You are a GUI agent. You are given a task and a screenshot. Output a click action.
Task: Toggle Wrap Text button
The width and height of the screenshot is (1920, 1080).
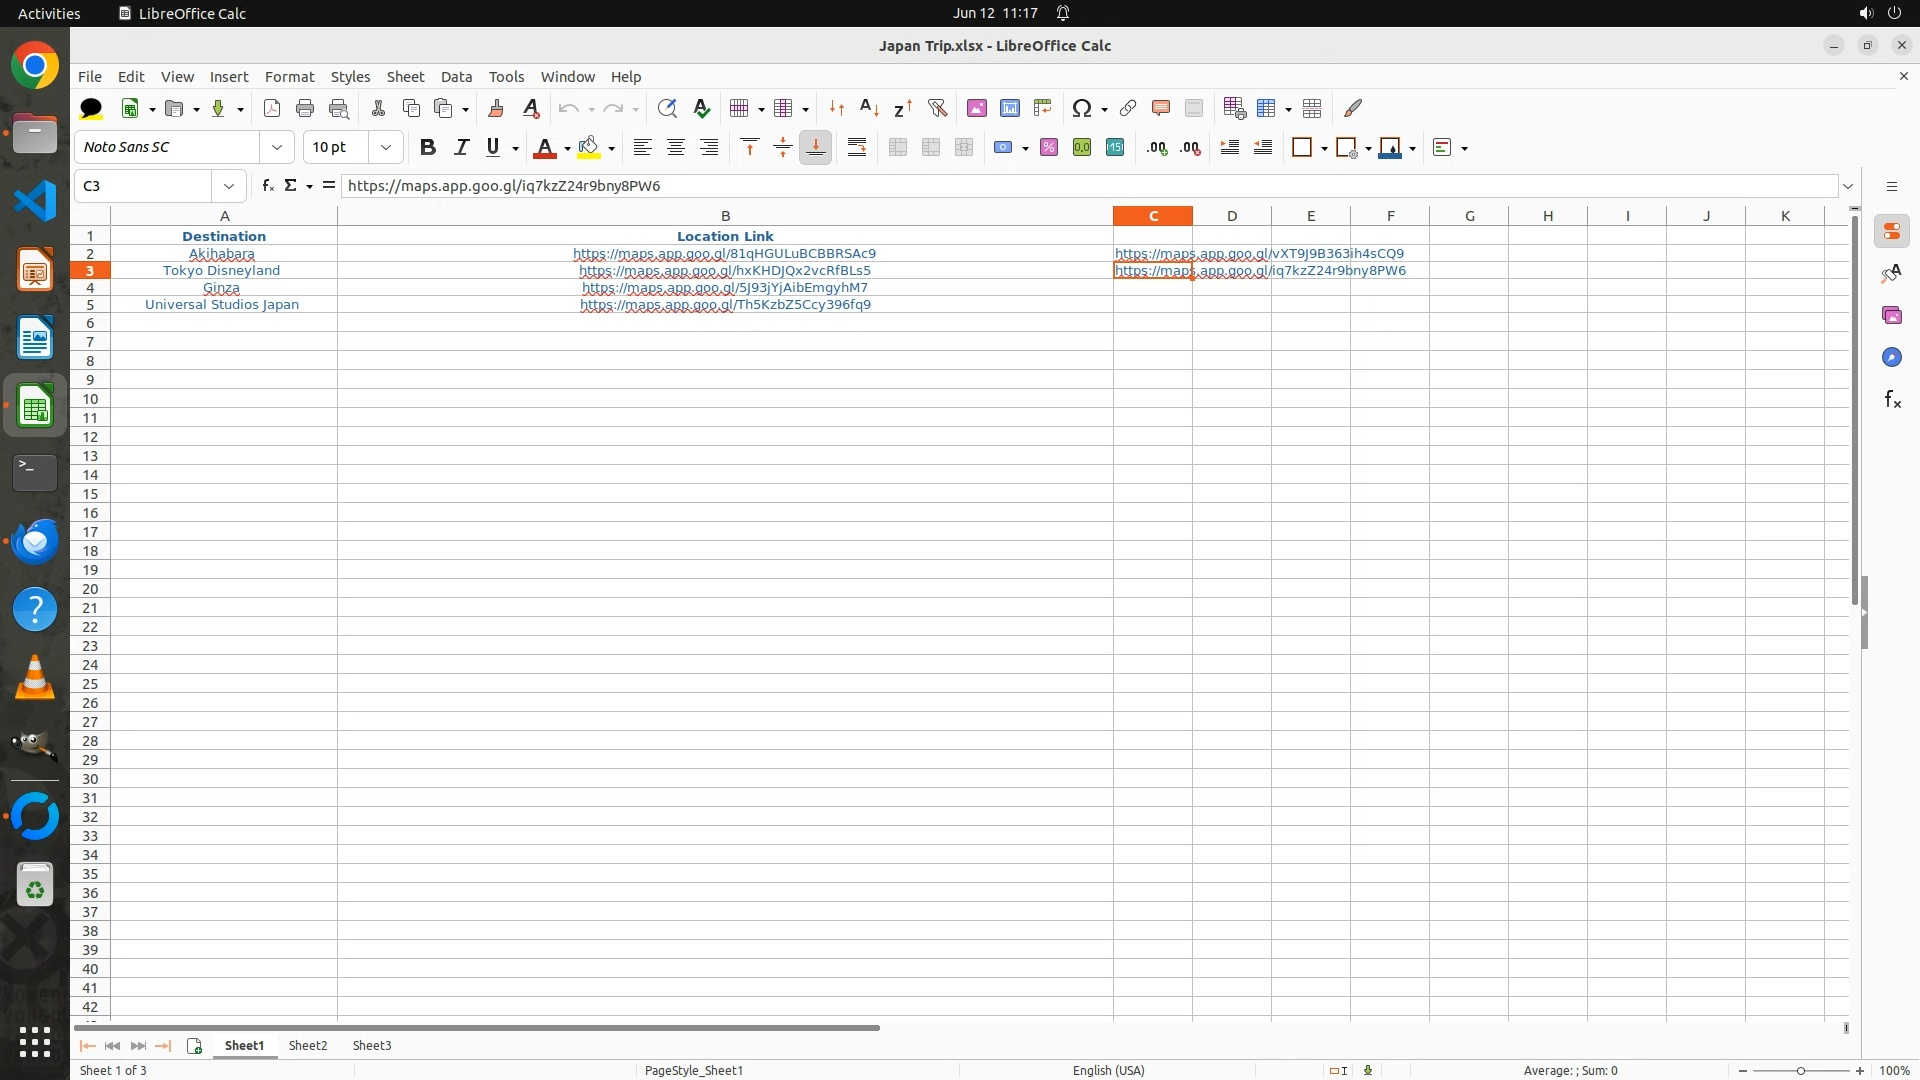(857, 147)
